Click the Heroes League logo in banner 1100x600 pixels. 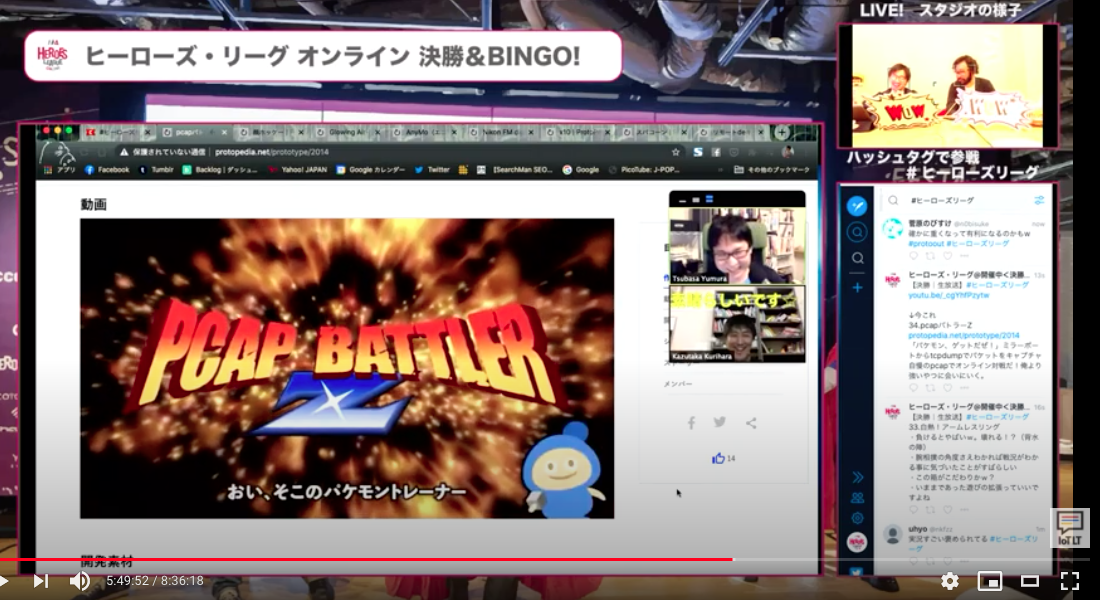pos(52,56)
